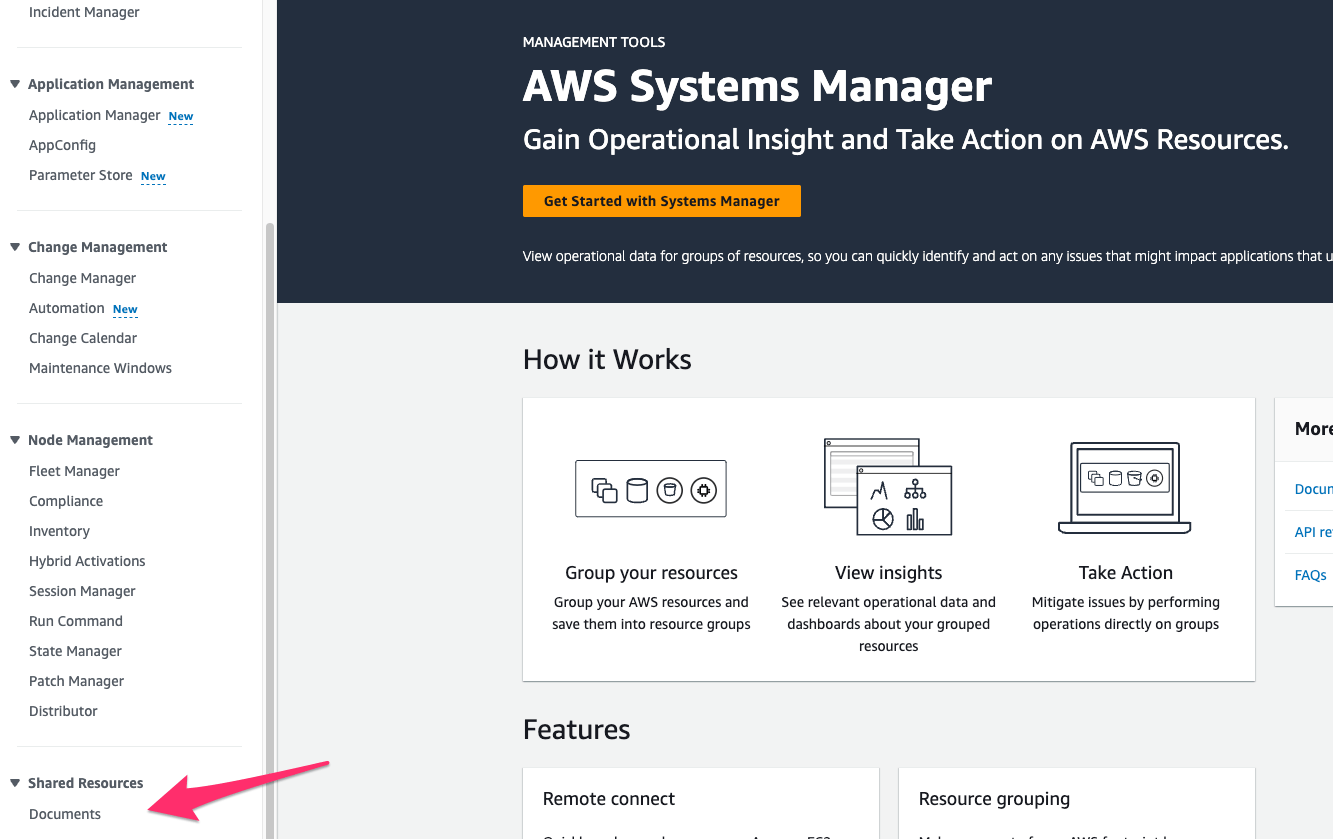This screenshot has width=1333, height=839.
Task: Click the MANAGEMENT TOOLS label
Action: click(x=594, y=42)
